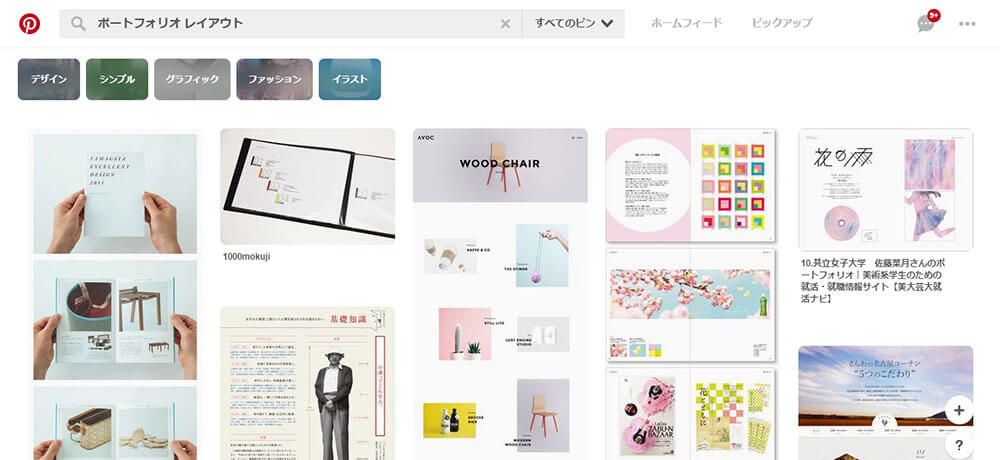
Task: Click the 共立女子大学 佐藤菜月さん pin description
Action: point(874,281)
